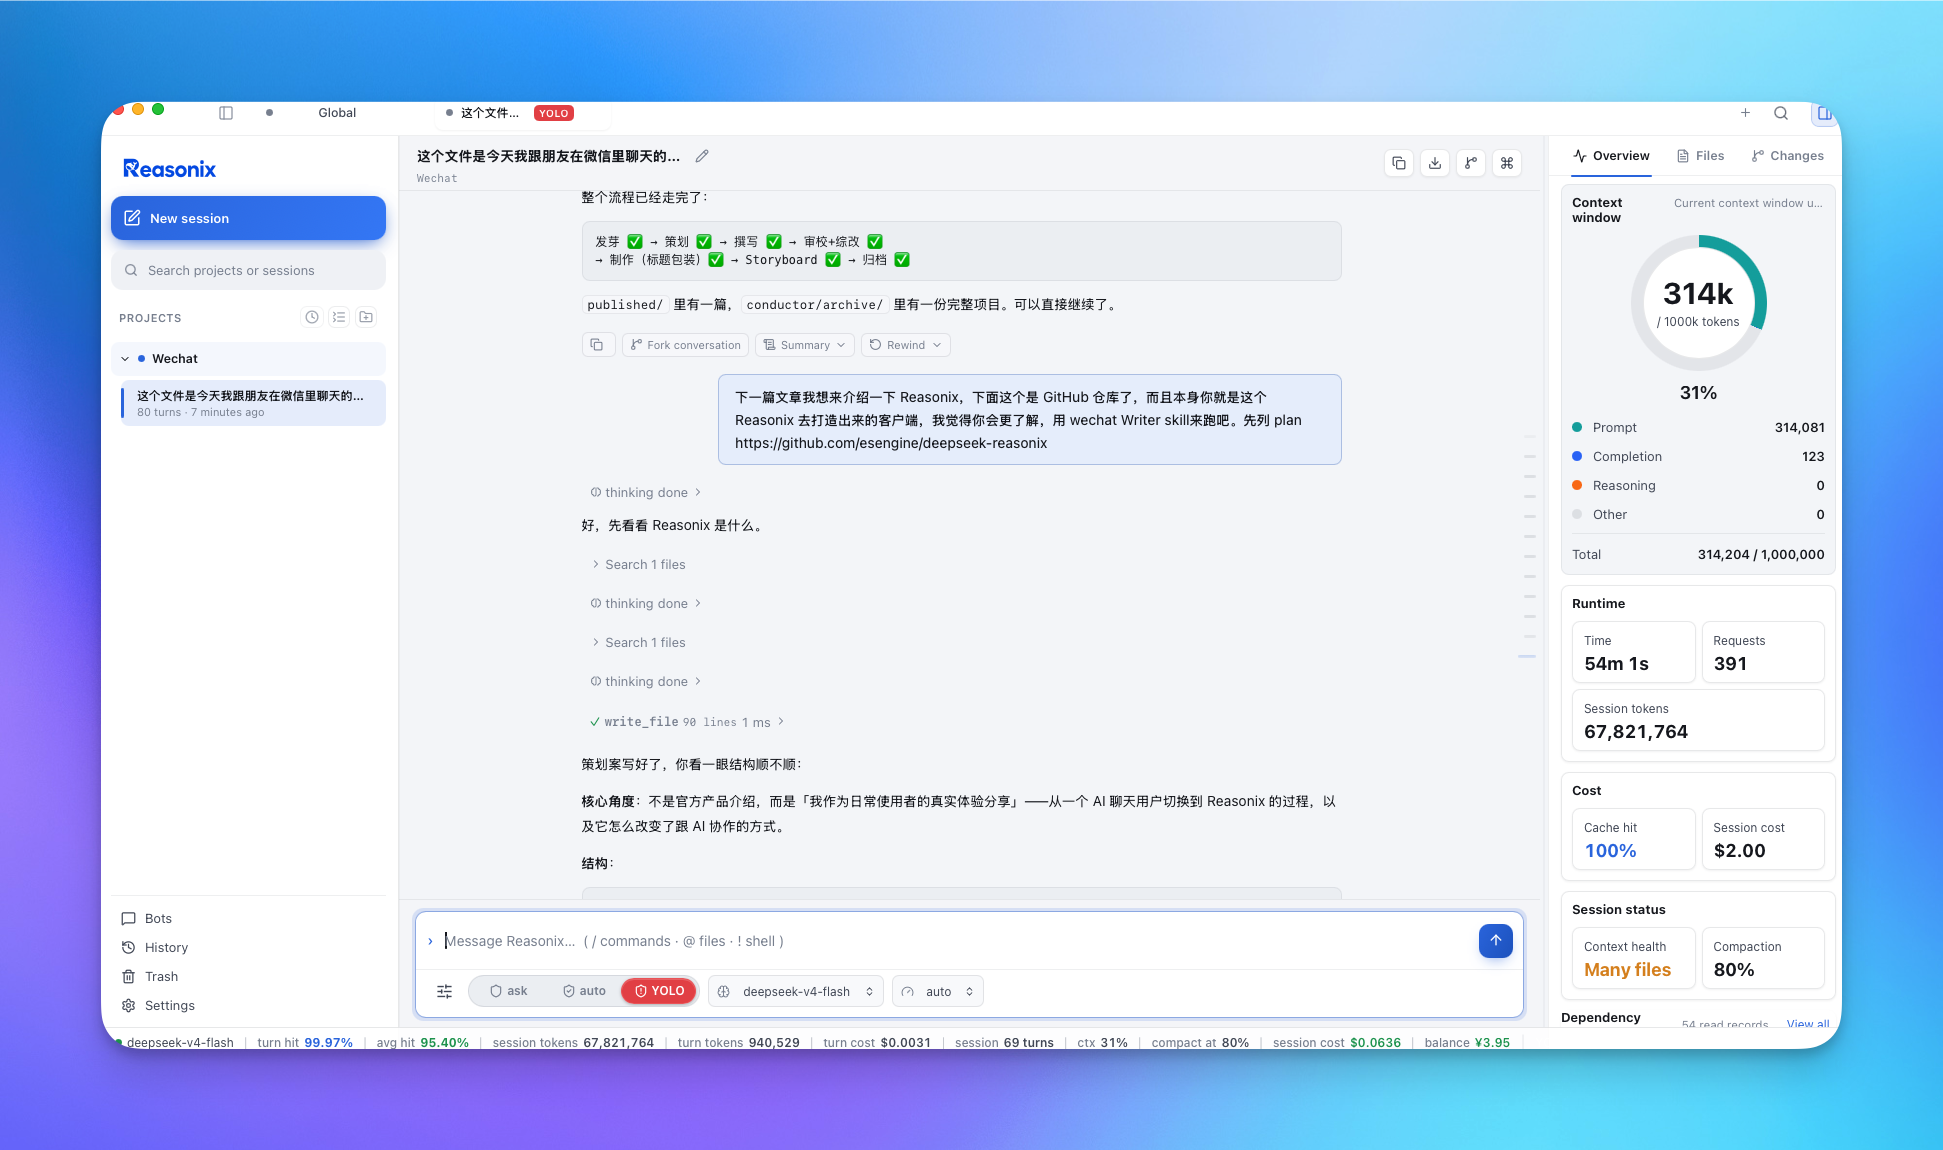The width and height of the screenshot is (1943, 1150).
Task: Click the Time 54m 1s card
Action: point(1634,652)
